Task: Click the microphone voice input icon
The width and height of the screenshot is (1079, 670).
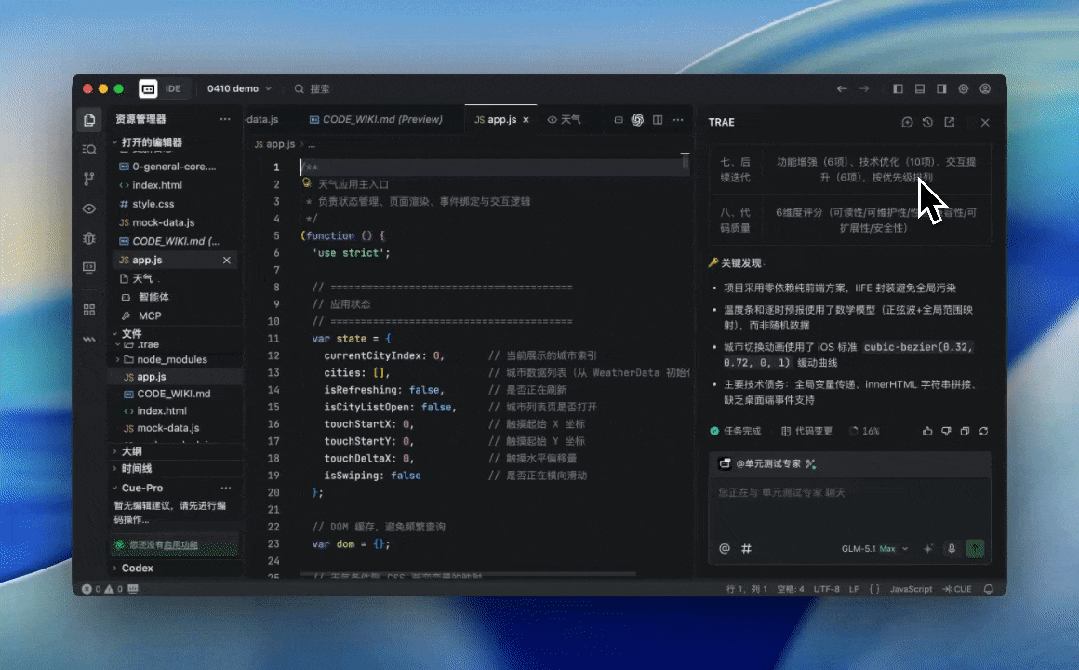Action: click(952, 548)
